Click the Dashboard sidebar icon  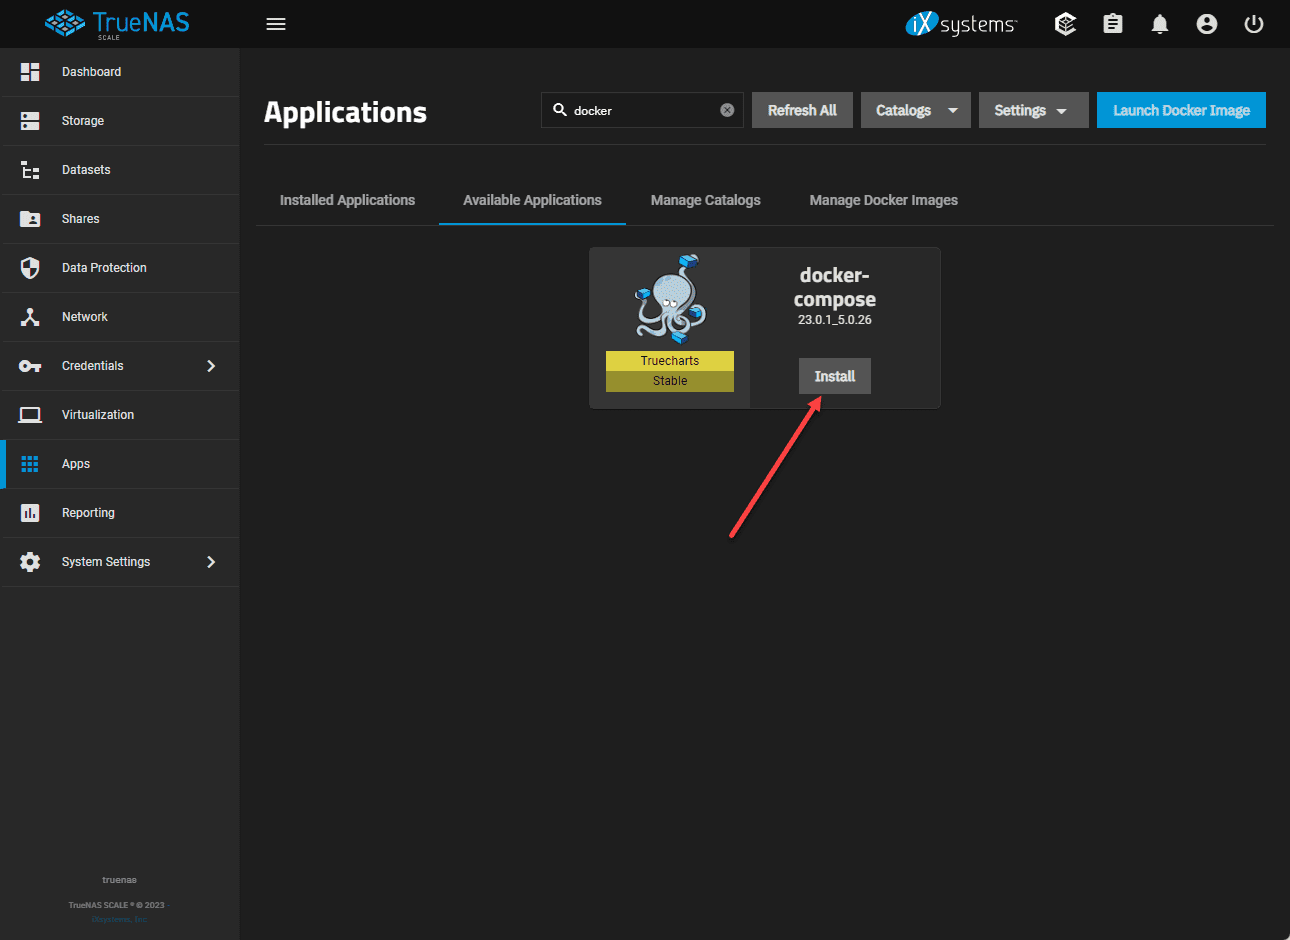[30, 72]
